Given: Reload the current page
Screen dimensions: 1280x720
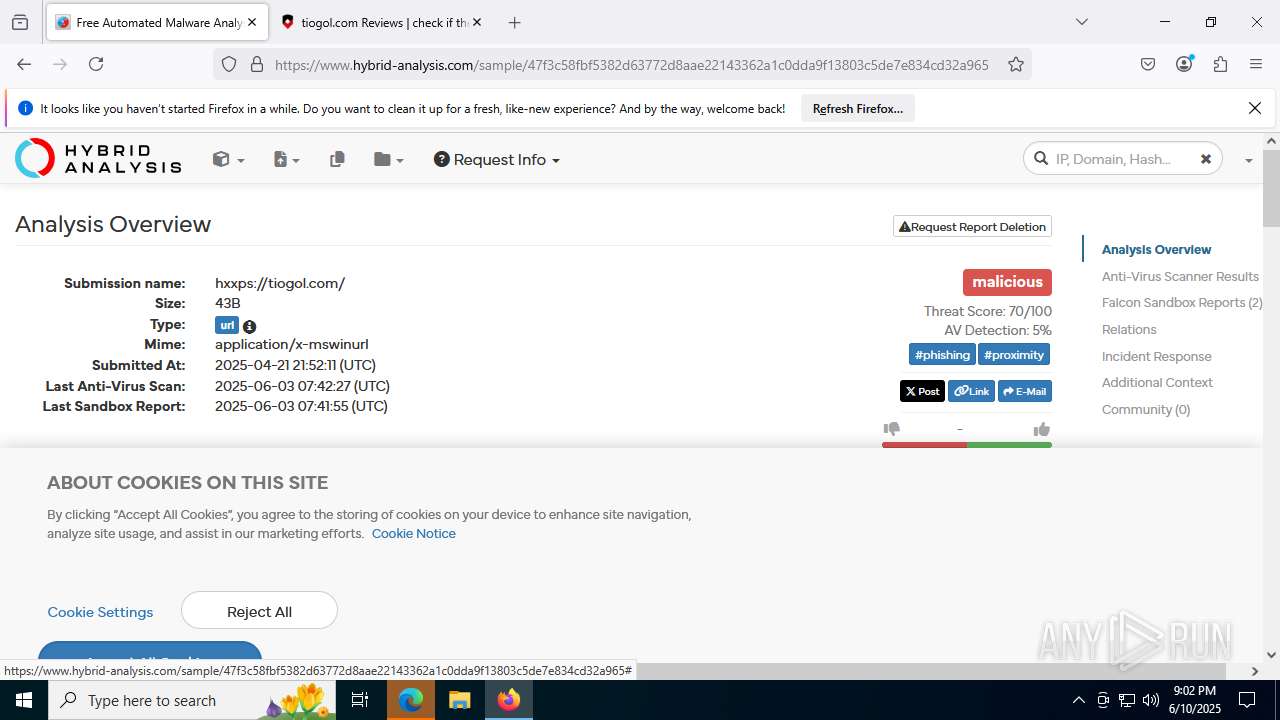Looking at the screenshot, I should pos(96,64).
